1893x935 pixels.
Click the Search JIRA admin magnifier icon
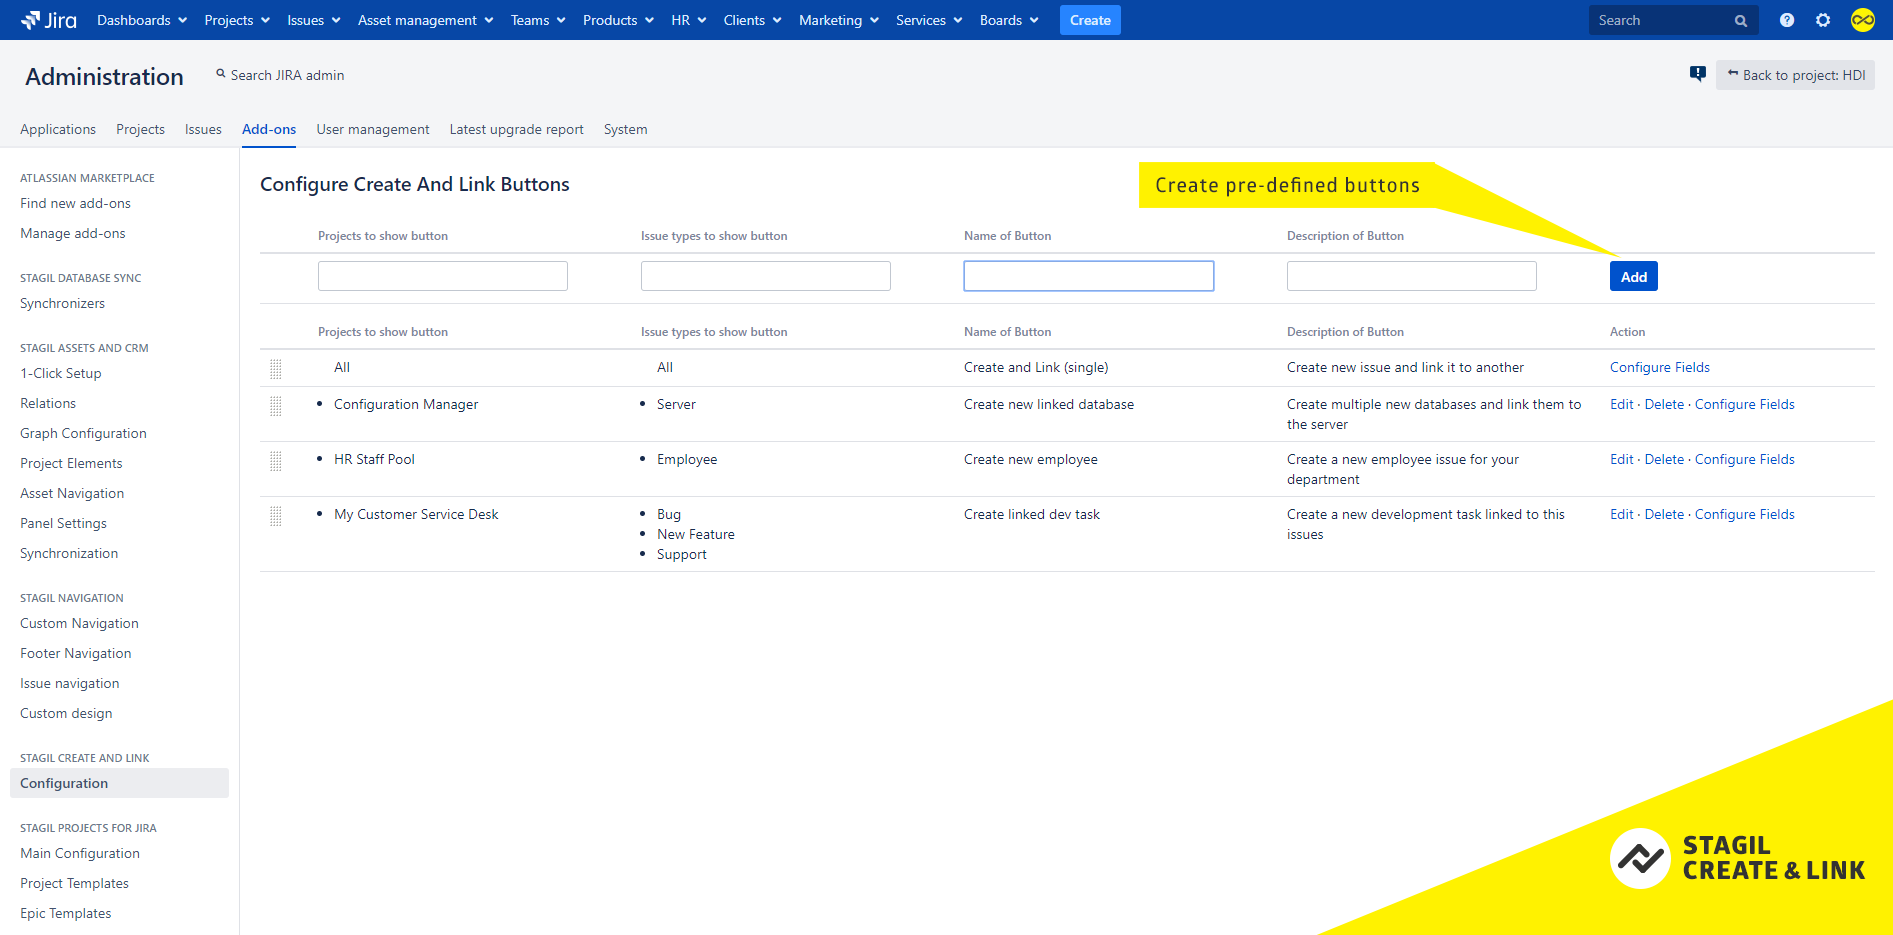221,74
